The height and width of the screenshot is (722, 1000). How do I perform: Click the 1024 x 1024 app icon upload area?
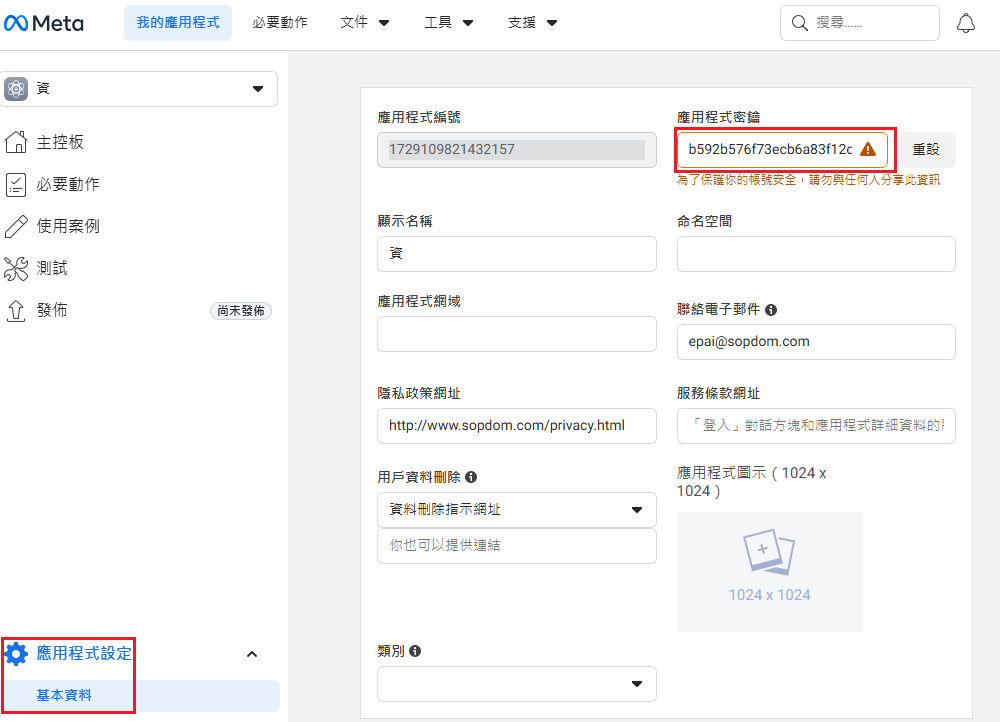pos(770,571)
